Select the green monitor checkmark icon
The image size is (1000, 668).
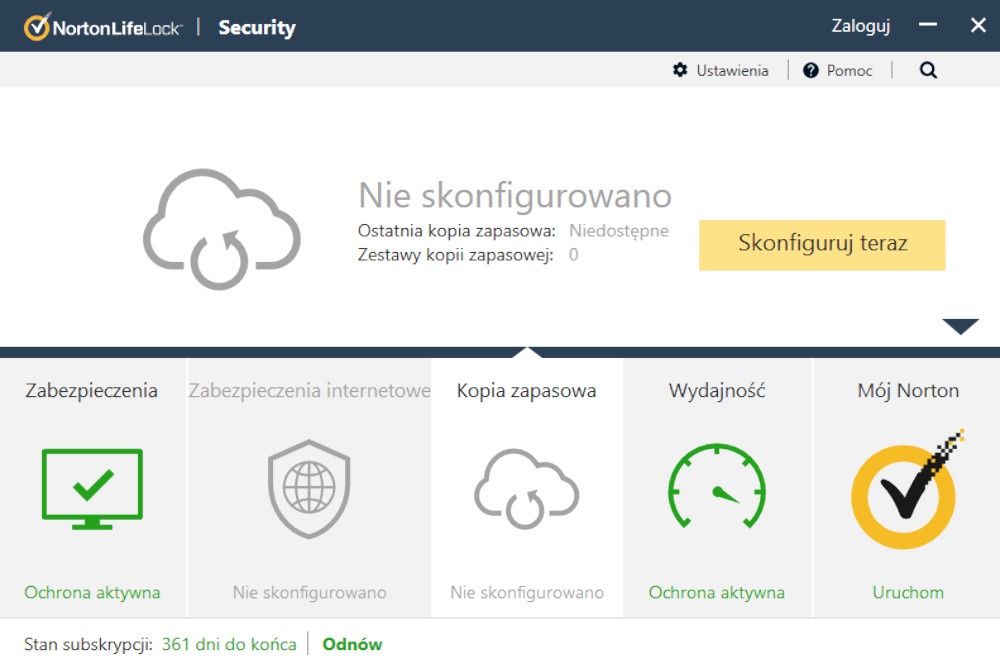click(x=92, y=489)
